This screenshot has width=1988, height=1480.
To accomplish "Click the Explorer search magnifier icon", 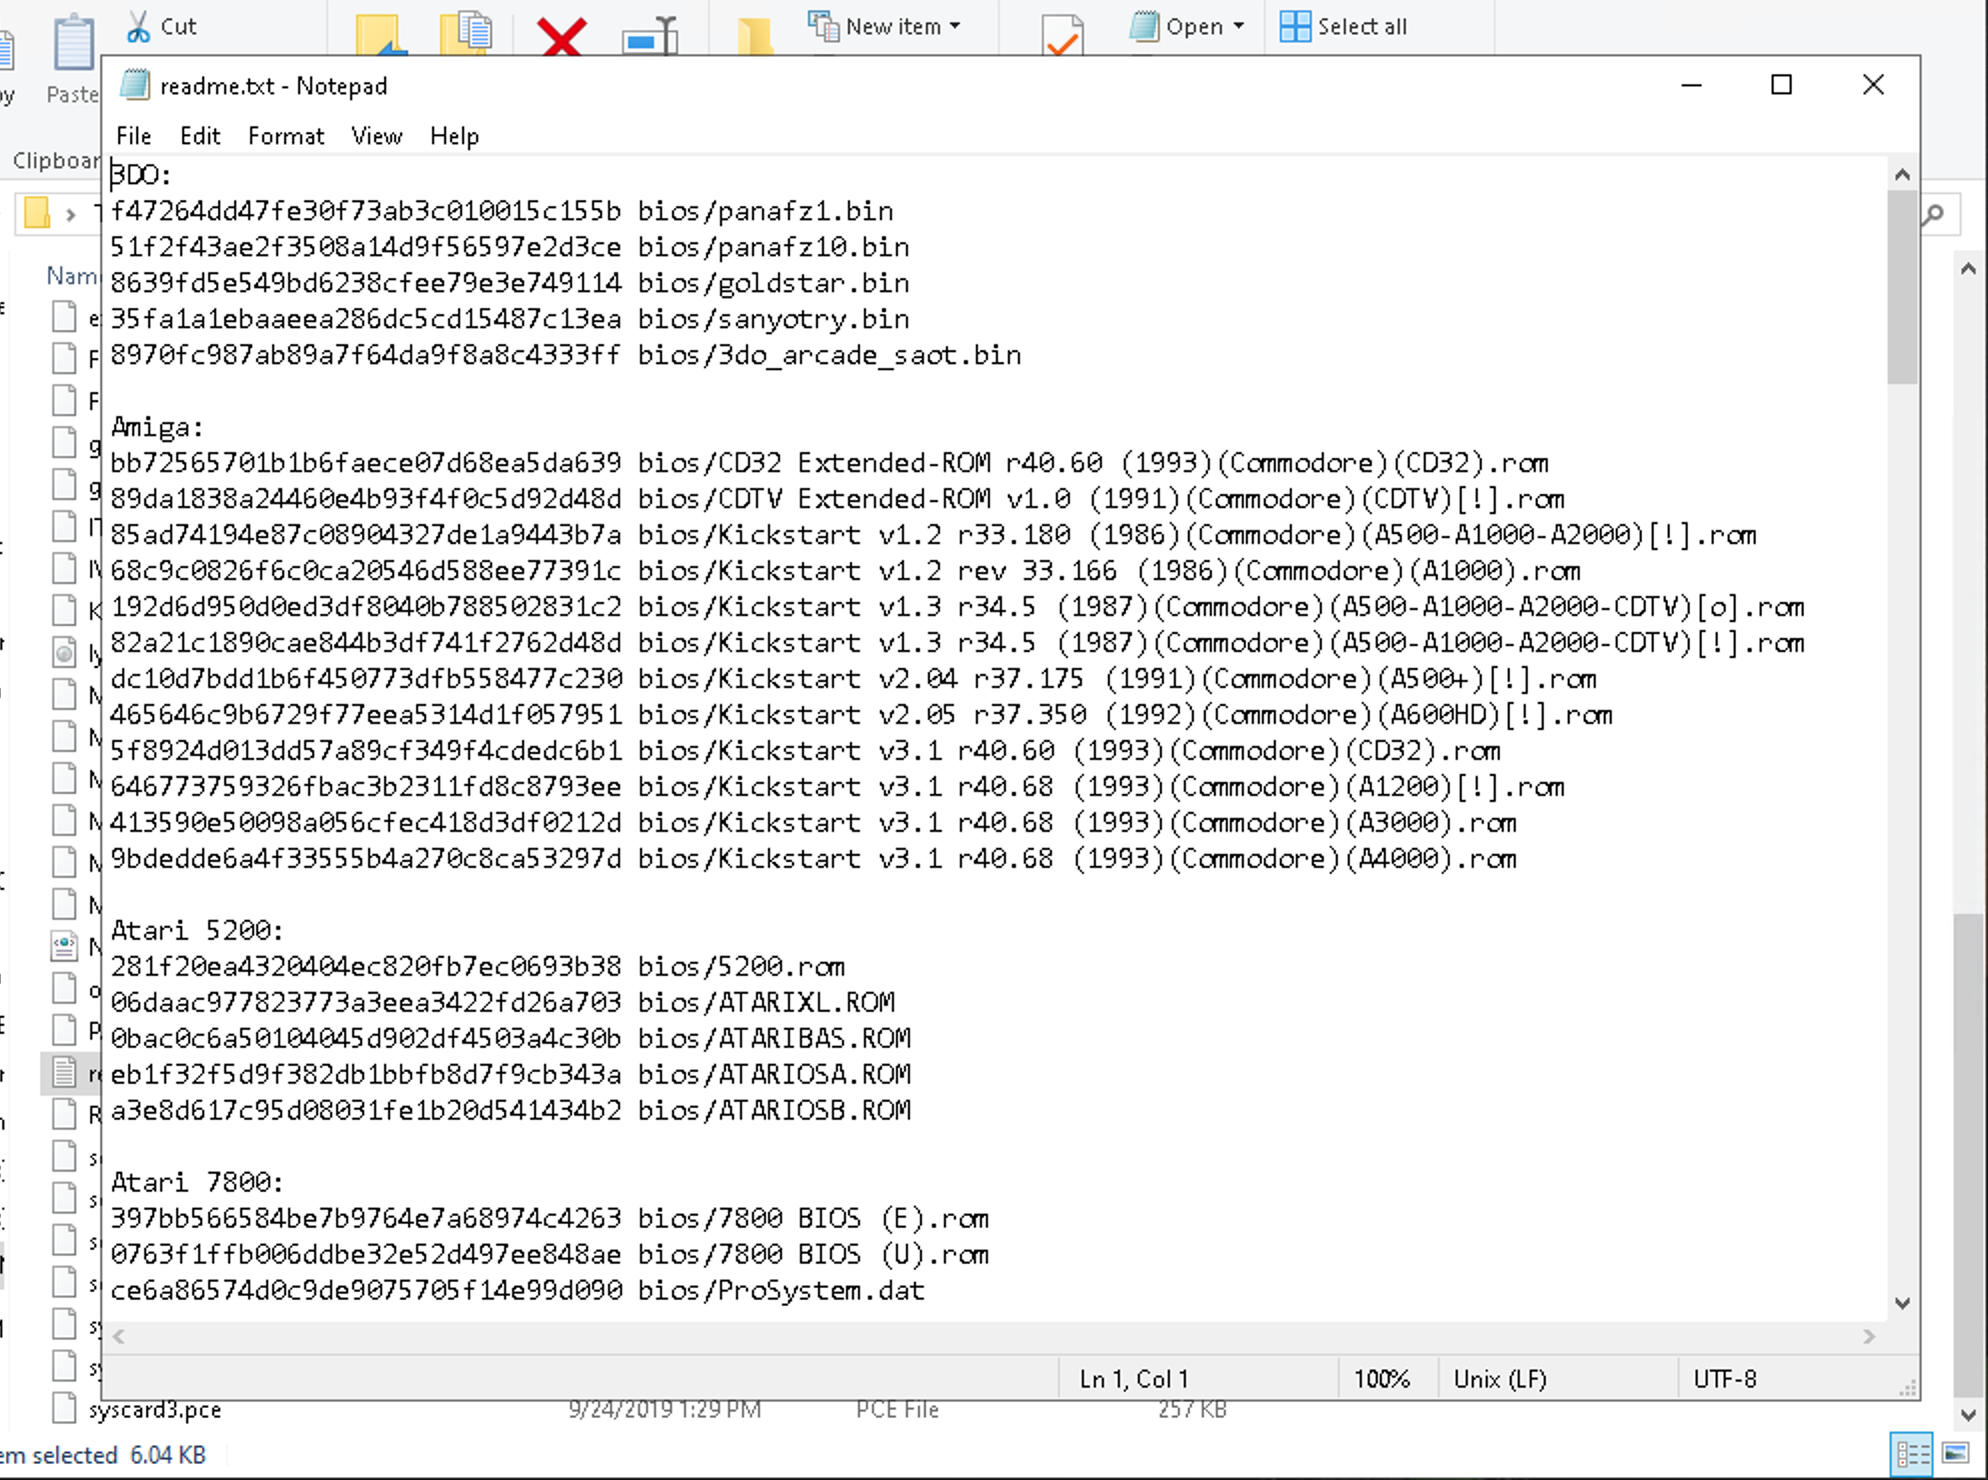I will tap(1934, 213).
